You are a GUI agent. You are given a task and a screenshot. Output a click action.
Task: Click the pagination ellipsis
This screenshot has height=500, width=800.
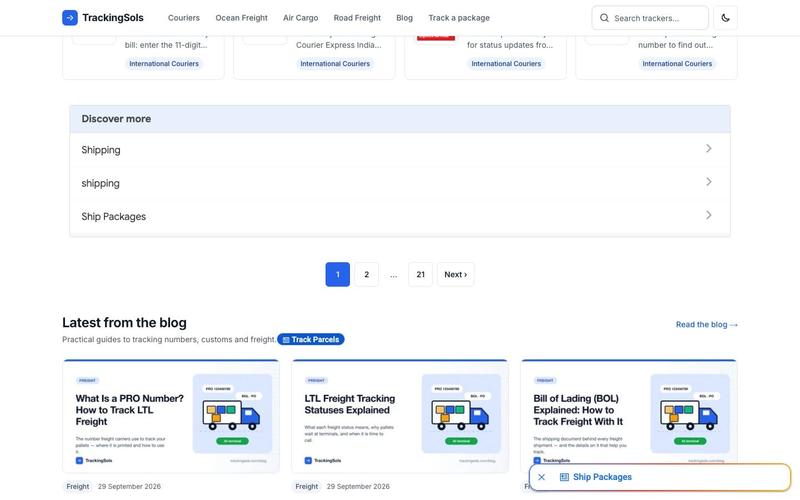pyautogui.click(x=393, y=274)
